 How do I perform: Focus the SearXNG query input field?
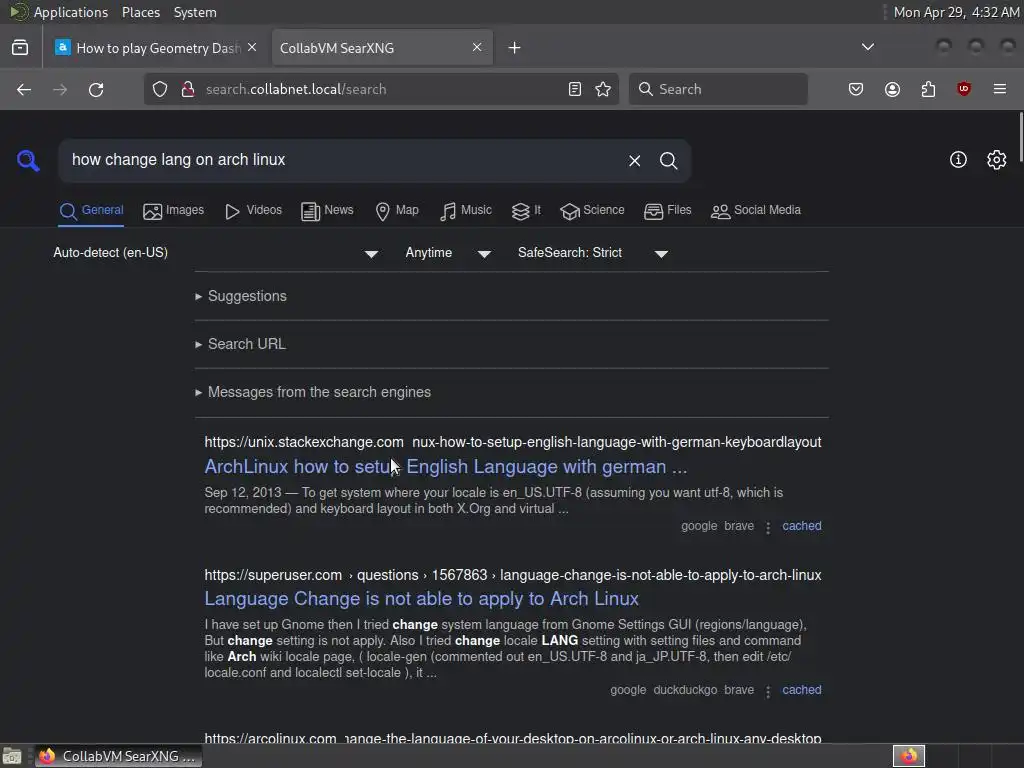click(x=343, y=160)
